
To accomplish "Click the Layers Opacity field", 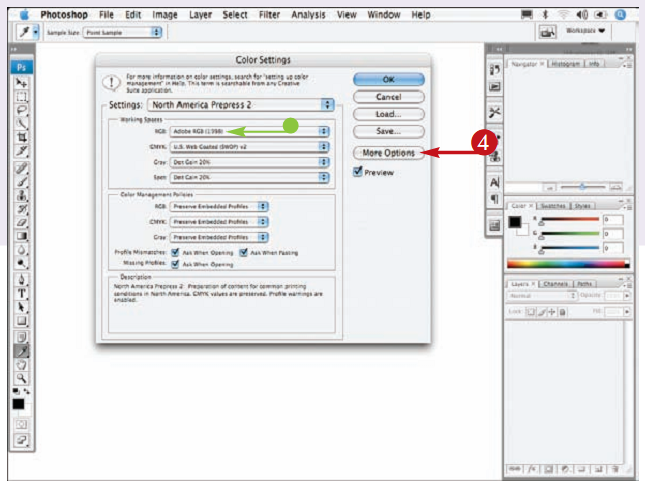I will [613, 296].
